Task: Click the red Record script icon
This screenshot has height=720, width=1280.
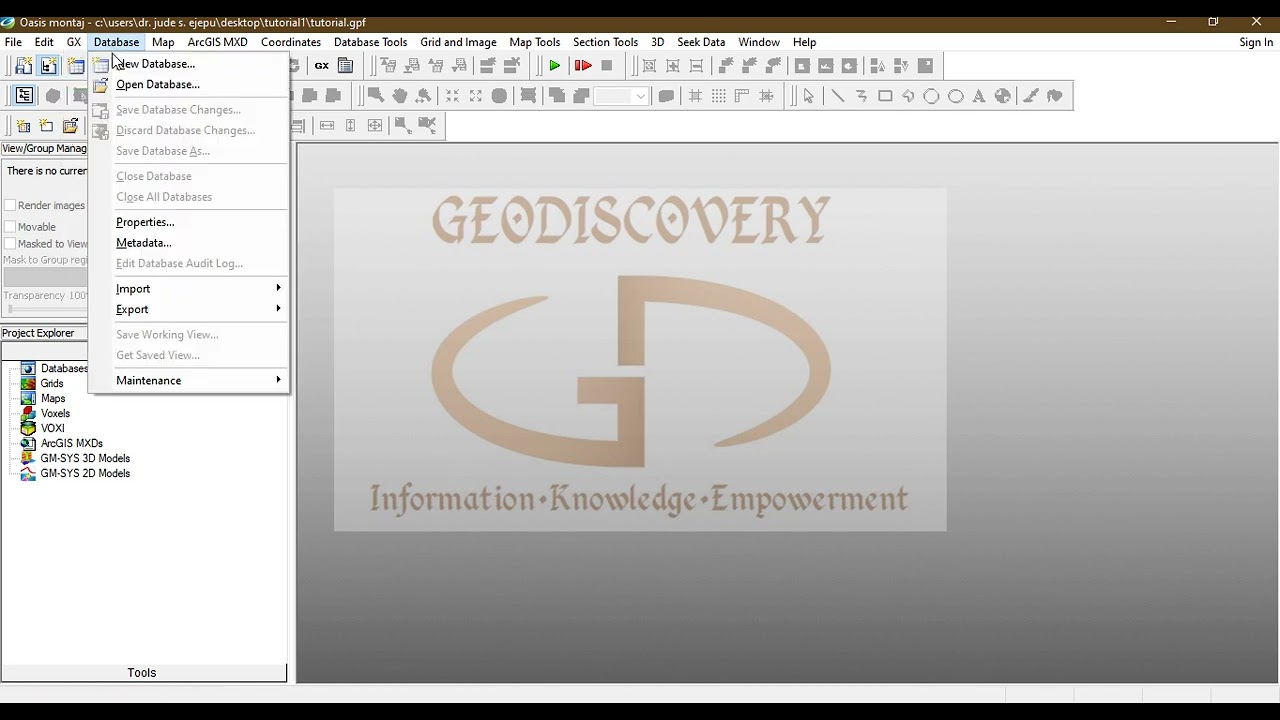Action: click(x=583, y=66)
